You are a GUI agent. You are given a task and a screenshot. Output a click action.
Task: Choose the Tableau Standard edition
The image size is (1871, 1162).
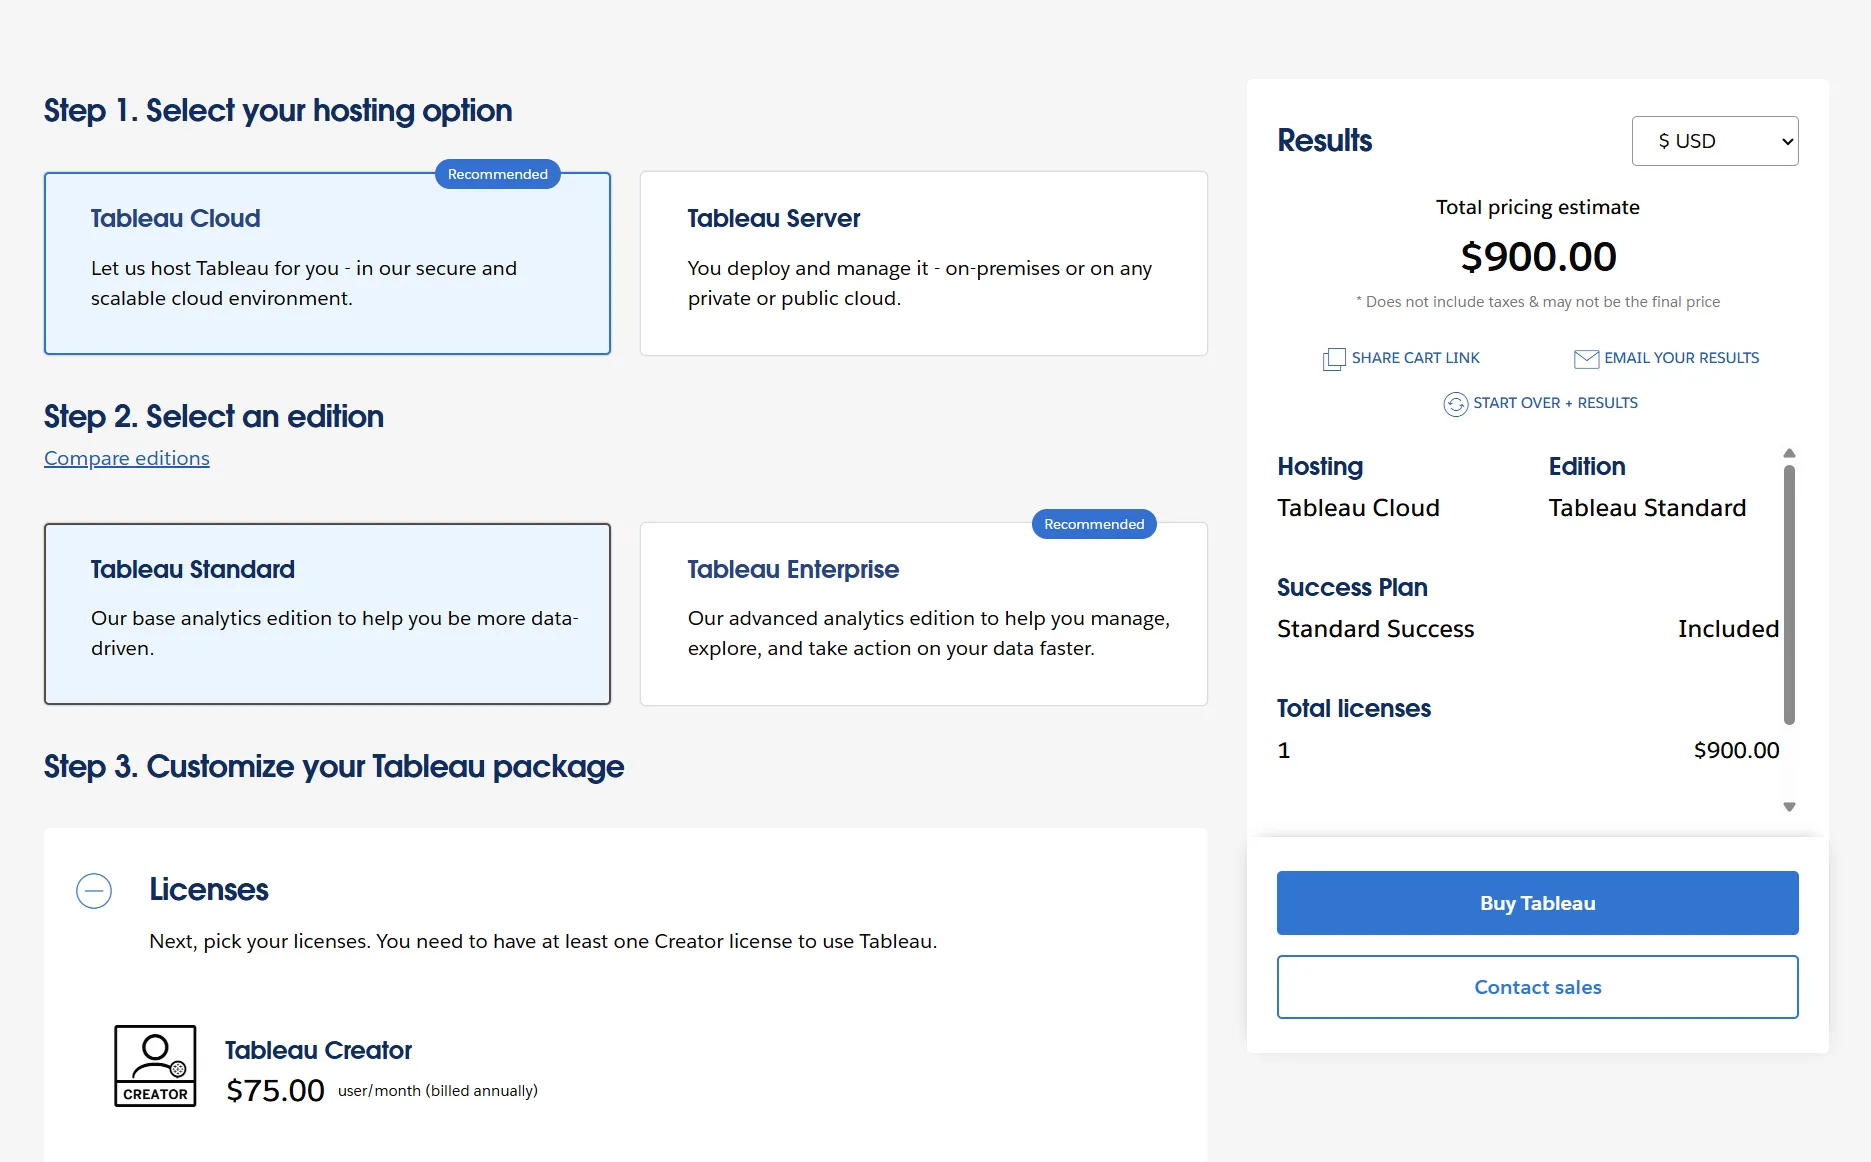point(327,614)
